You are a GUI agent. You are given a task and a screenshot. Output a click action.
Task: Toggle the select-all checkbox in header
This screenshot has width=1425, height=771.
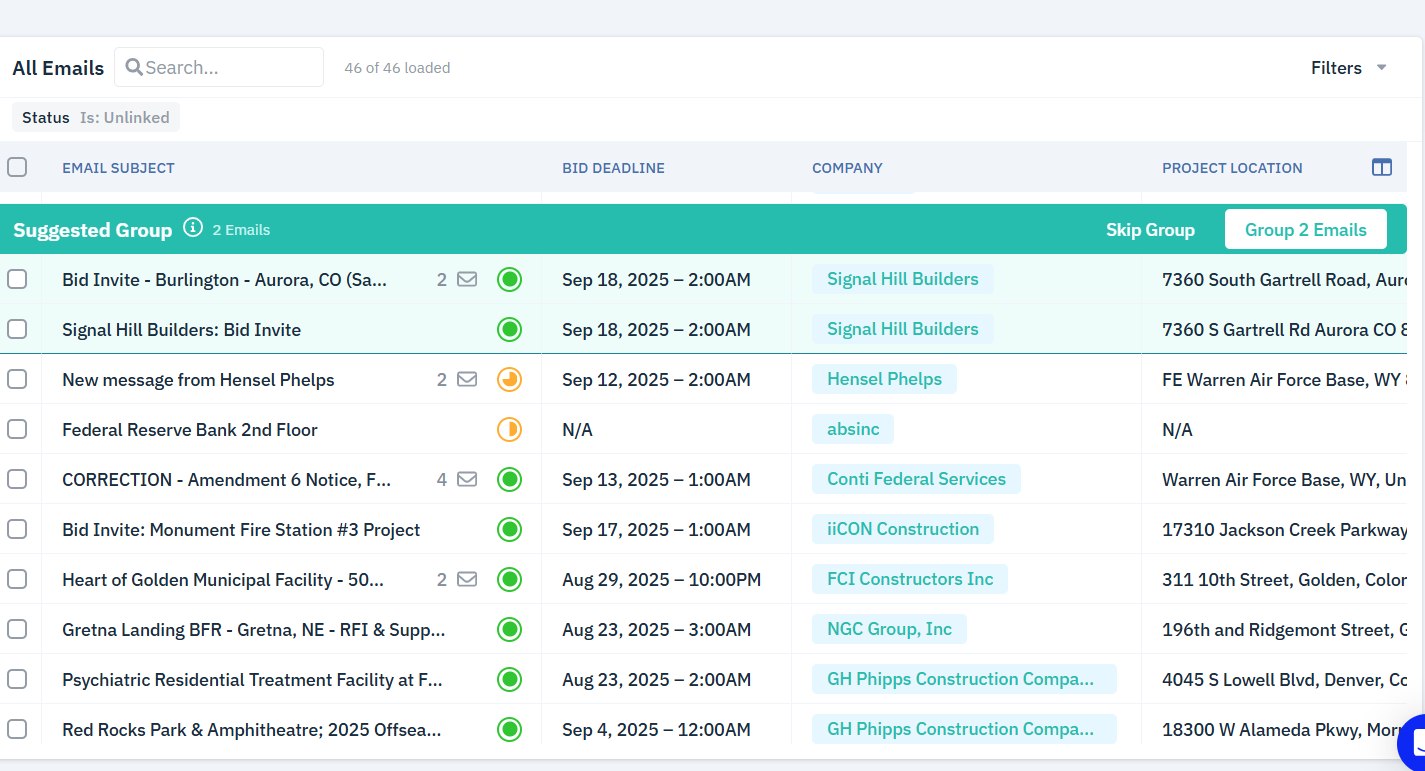[x=17, y=167]
